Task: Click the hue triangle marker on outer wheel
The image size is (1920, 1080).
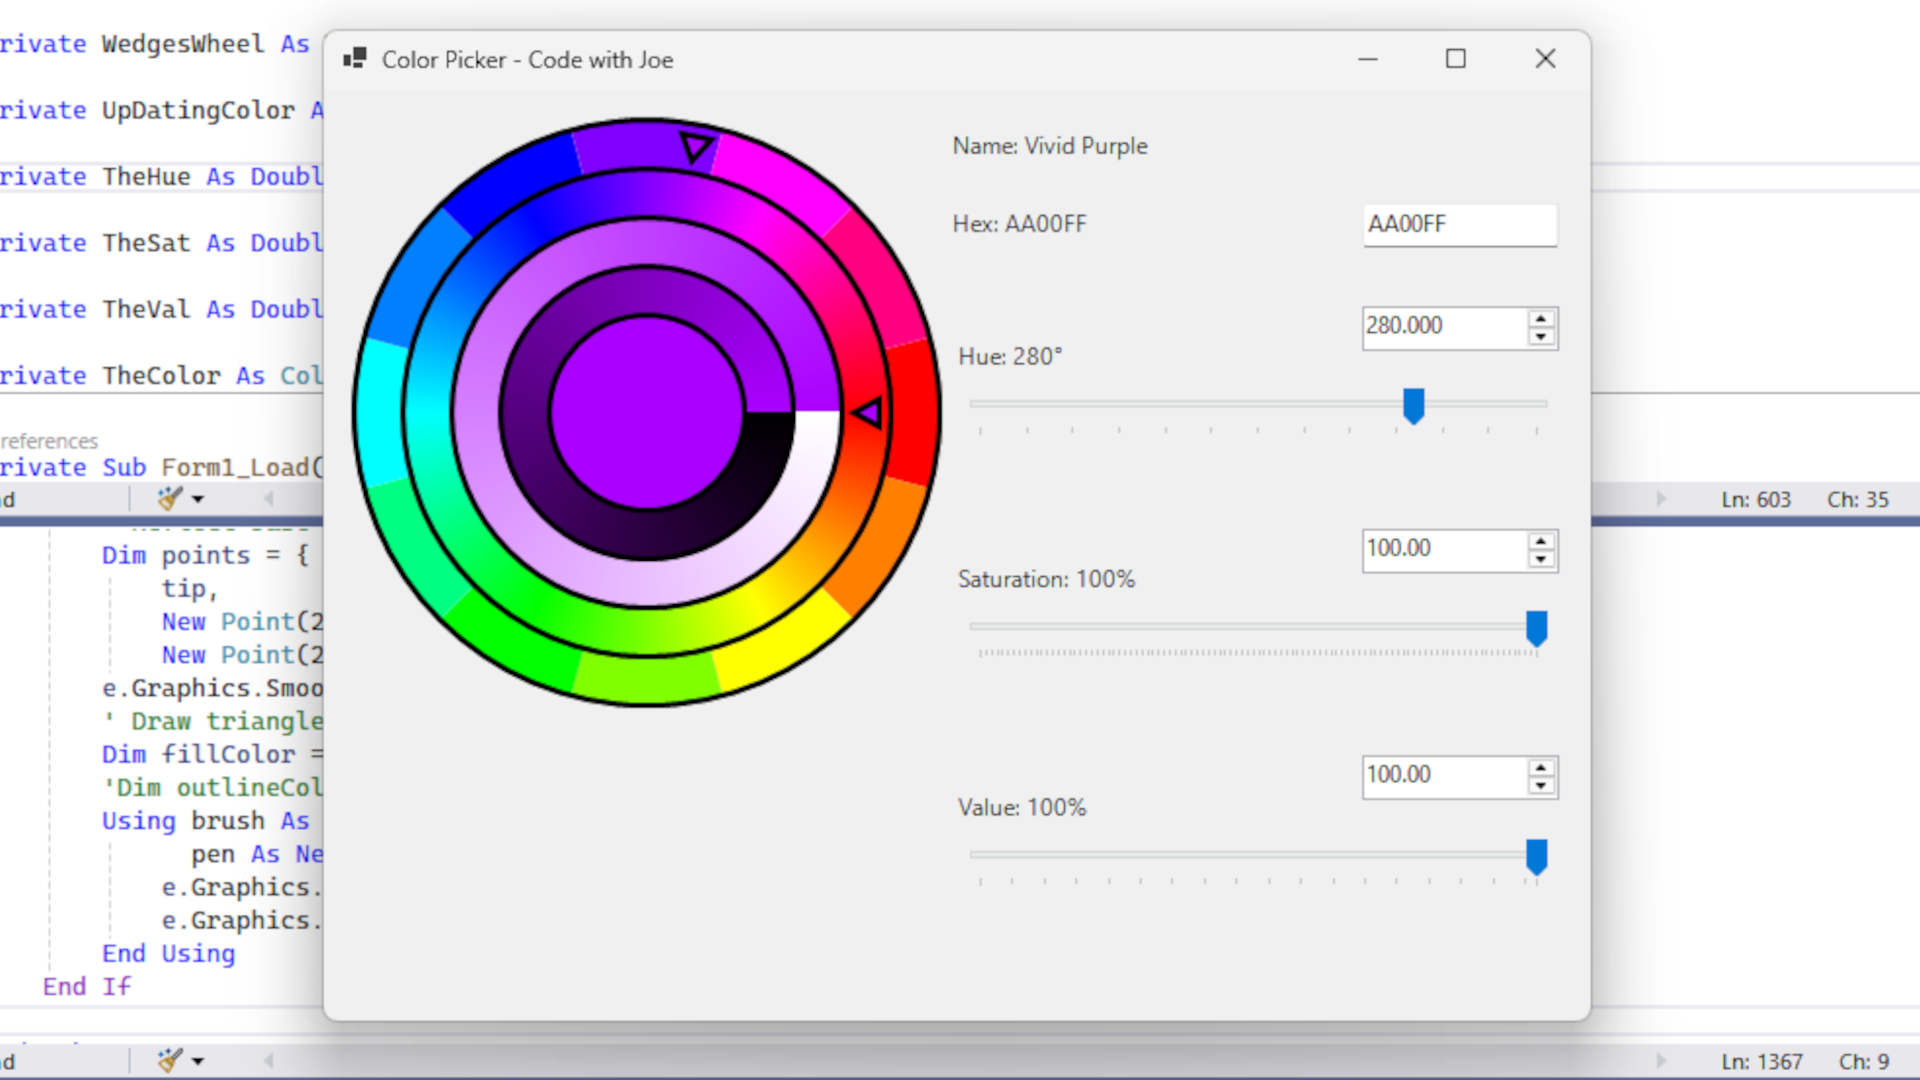Action: tap(697, 147)
